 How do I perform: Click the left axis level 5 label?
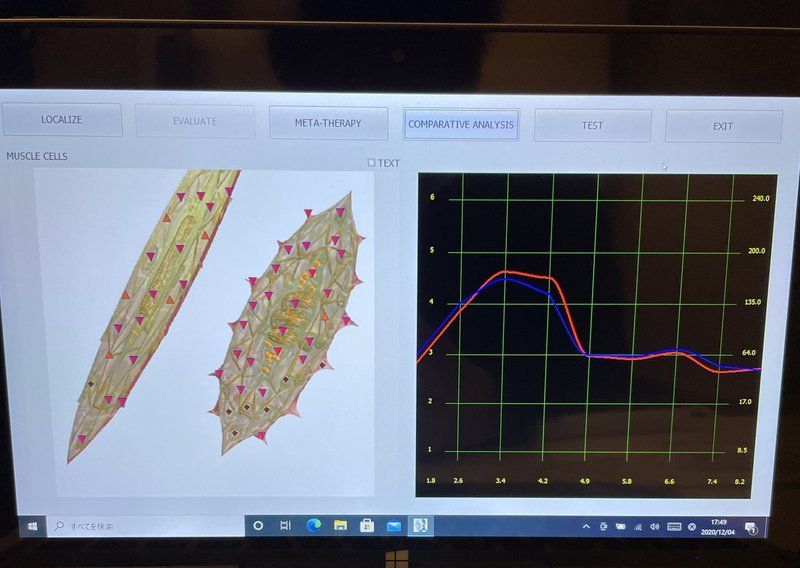(x=432, y=250)
